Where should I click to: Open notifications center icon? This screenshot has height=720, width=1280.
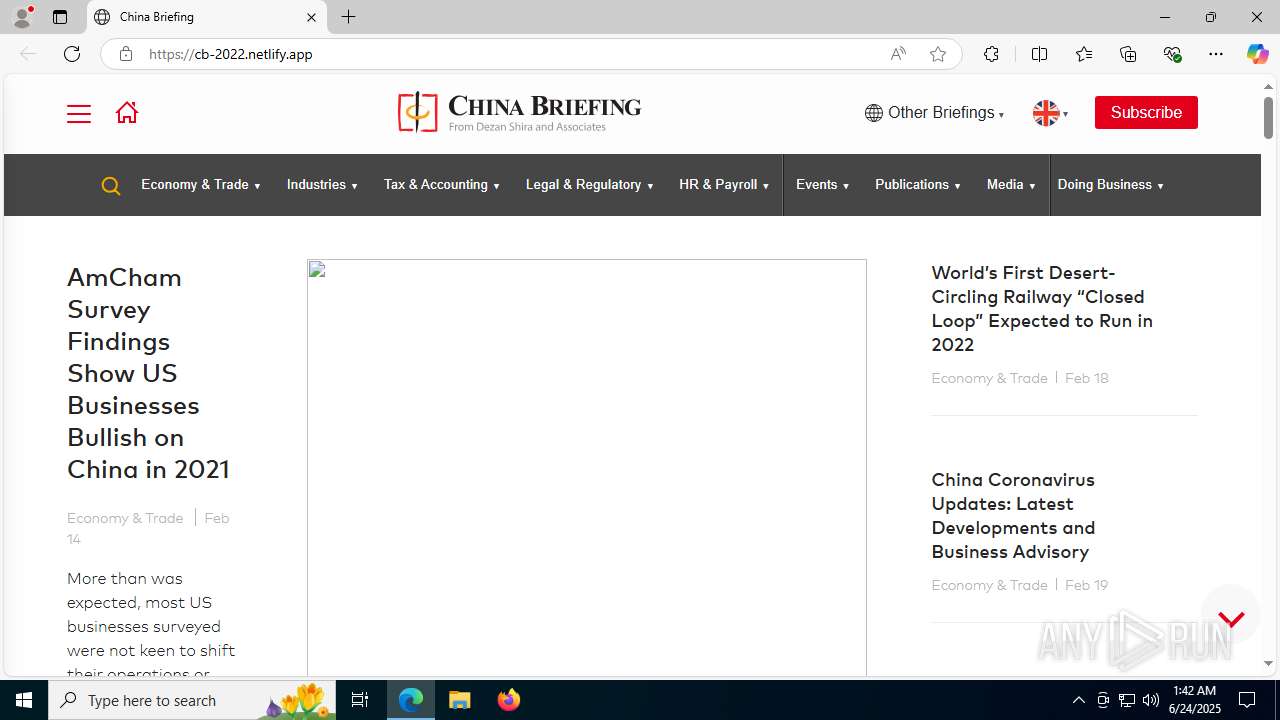1247,700
